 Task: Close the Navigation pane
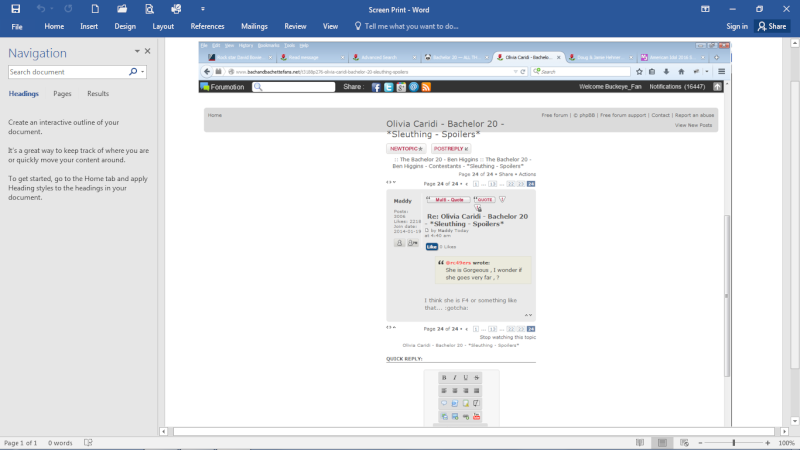tap(147, 51)
